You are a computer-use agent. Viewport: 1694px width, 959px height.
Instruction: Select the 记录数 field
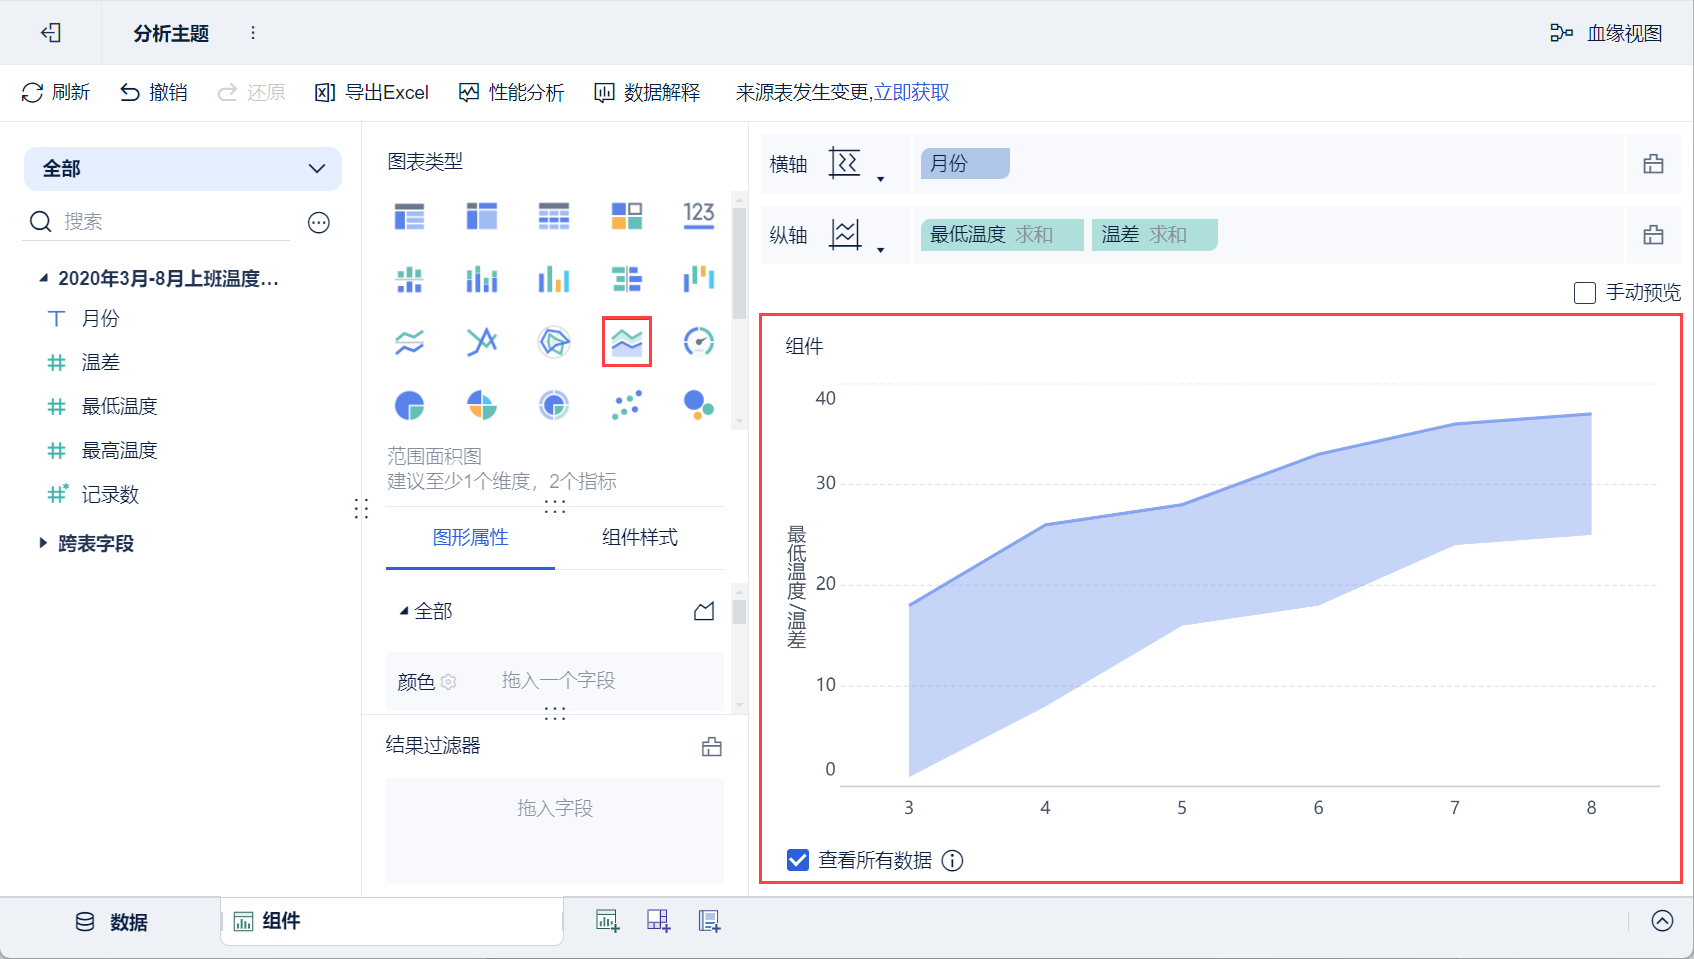[110, 494]
